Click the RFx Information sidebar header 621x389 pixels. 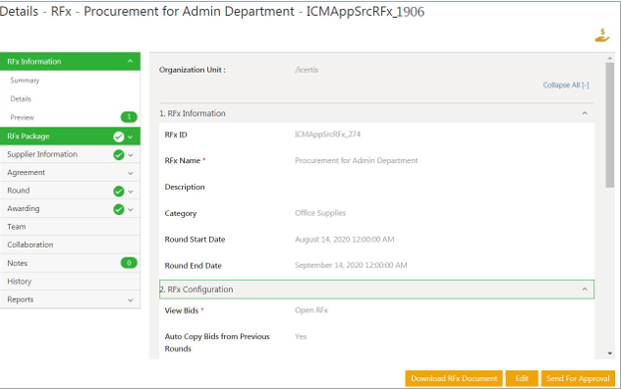tap(70, 61)
